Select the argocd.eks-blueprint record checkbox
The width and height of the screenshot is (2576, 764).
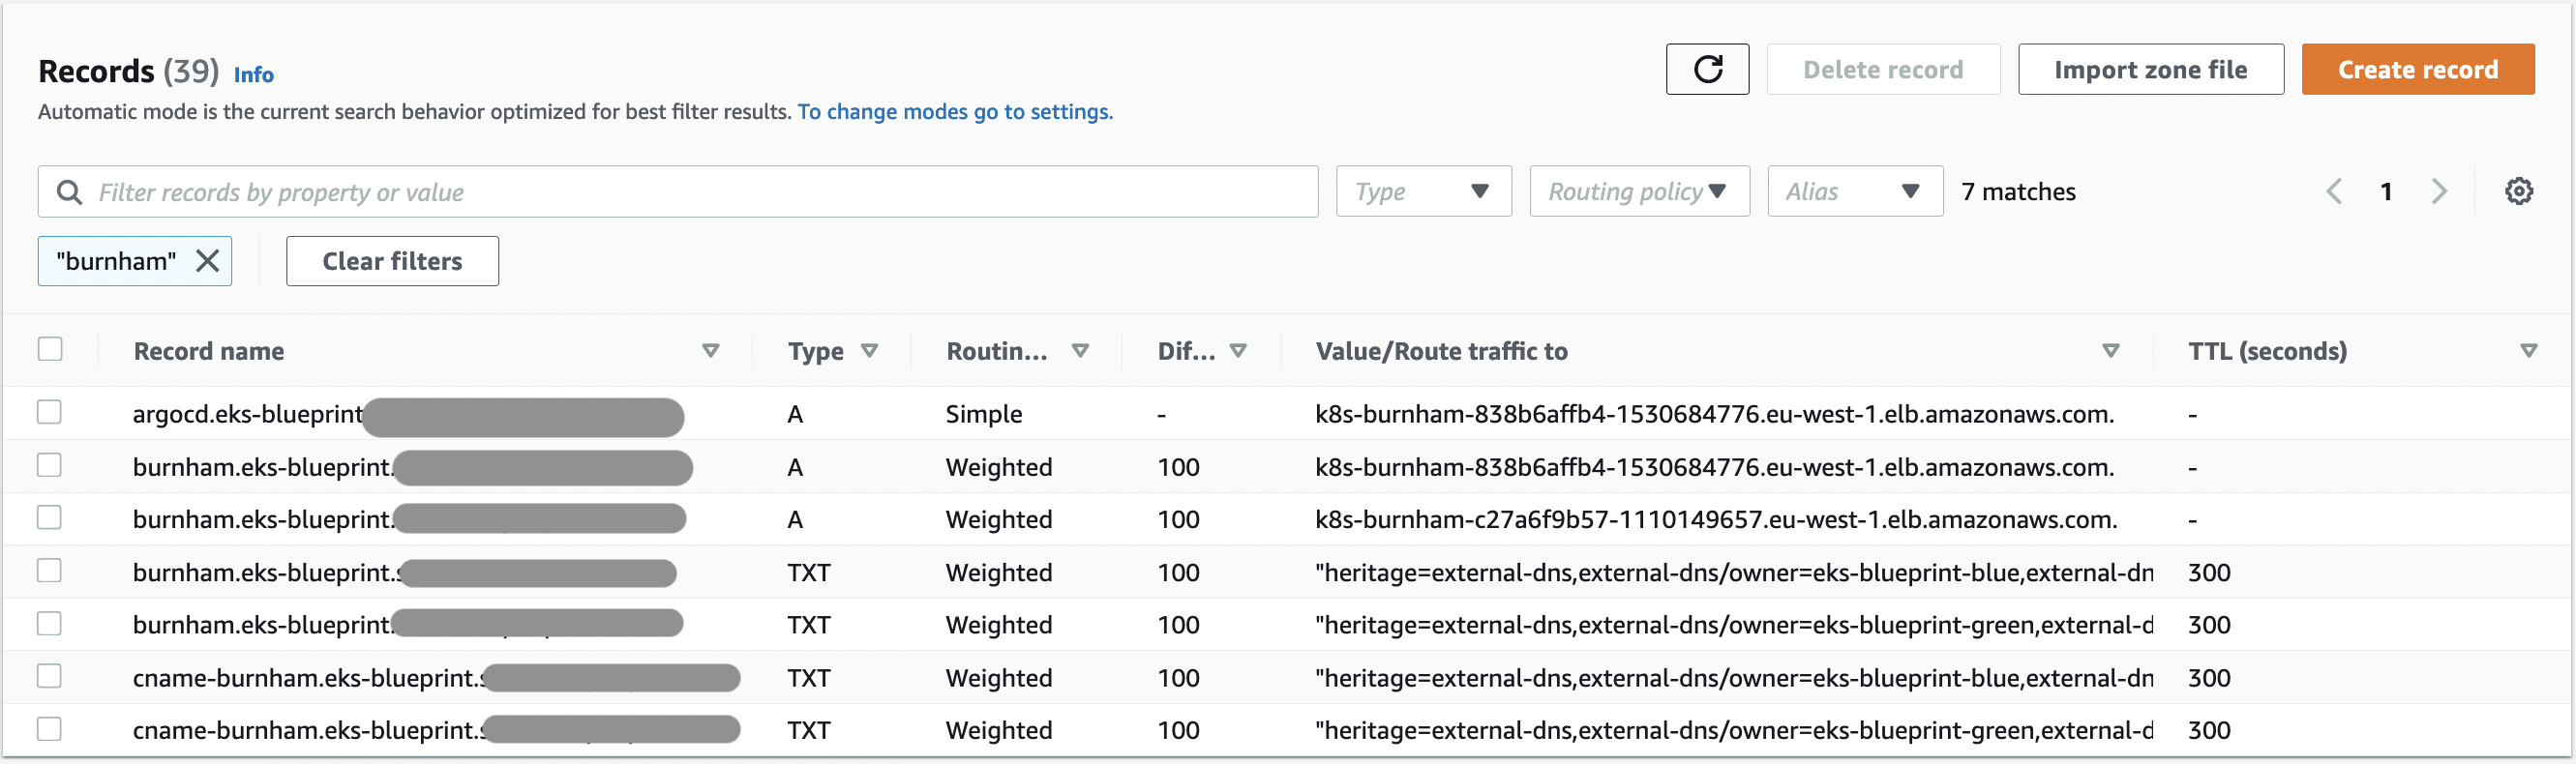click(x=50, y=412)
